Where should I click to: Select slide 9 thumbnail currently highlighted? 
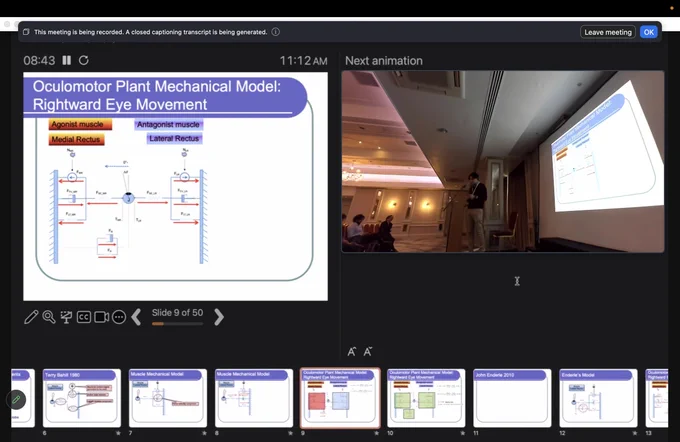[340, 398]
